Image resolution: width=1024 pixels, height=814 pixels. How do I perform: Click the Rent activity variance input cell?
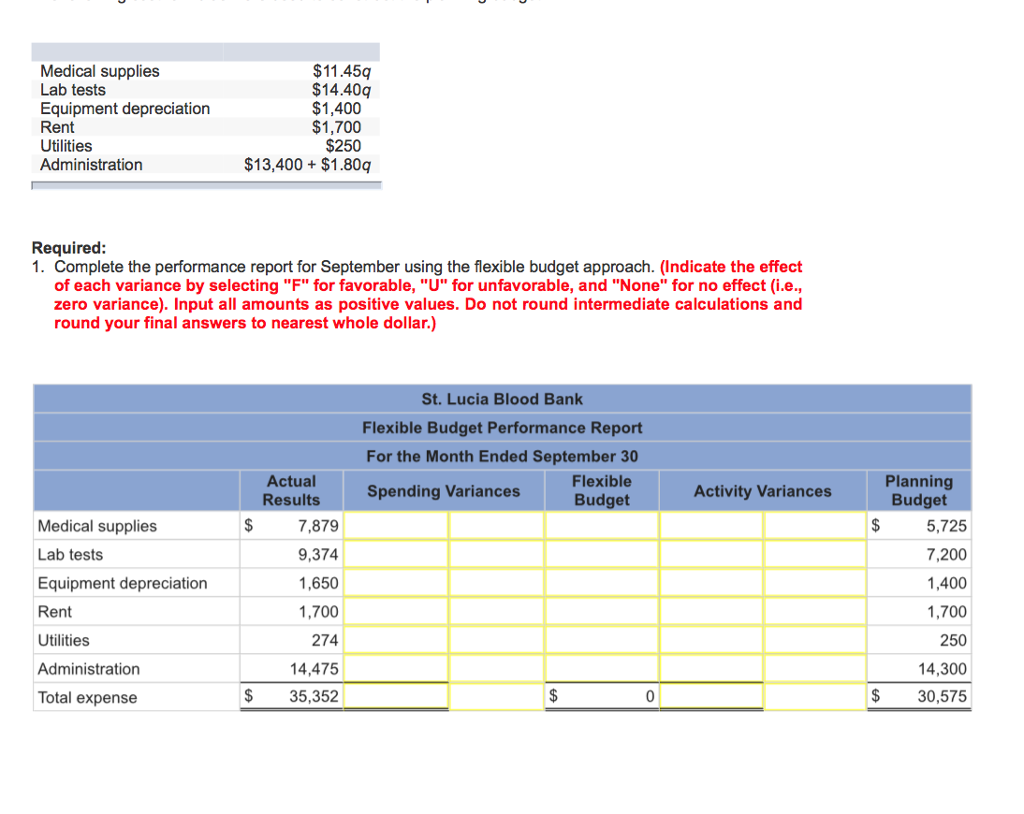[x=710, y=611]
